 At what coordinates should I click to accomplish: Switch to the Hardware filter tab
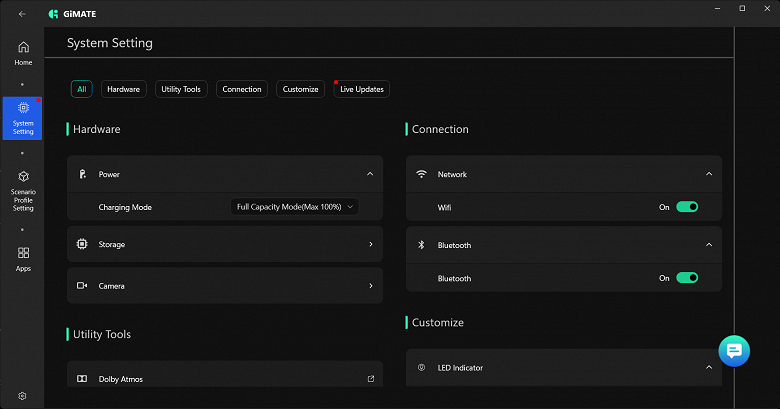tap(123, 89)
